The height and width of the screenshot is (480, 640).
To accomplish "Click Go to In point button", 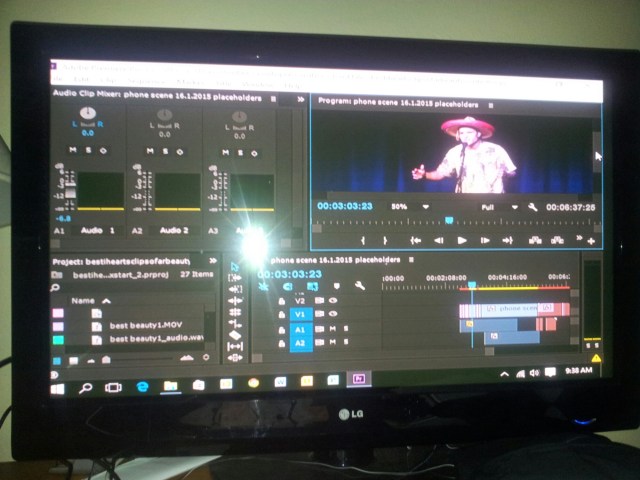I will (x=414, y=240).
